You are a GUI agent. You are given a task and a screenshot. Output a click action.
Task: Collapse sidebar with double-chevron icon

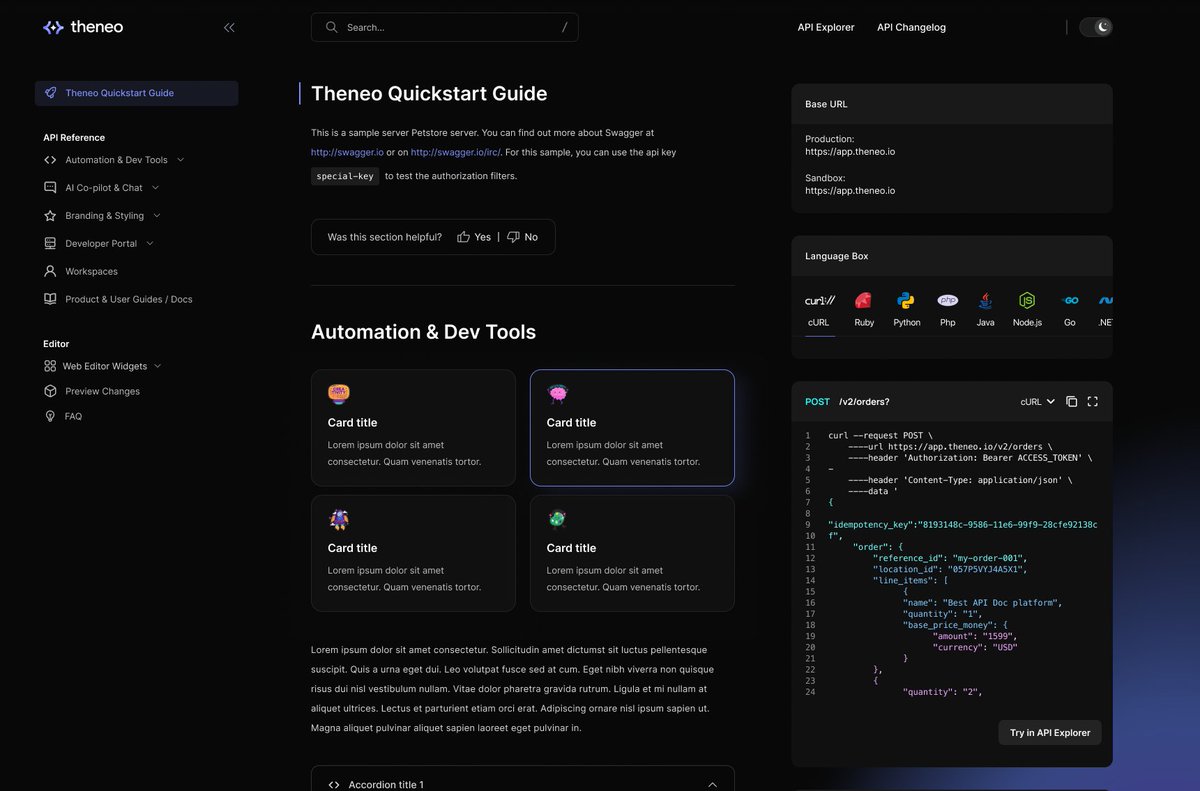pos(229,28)
